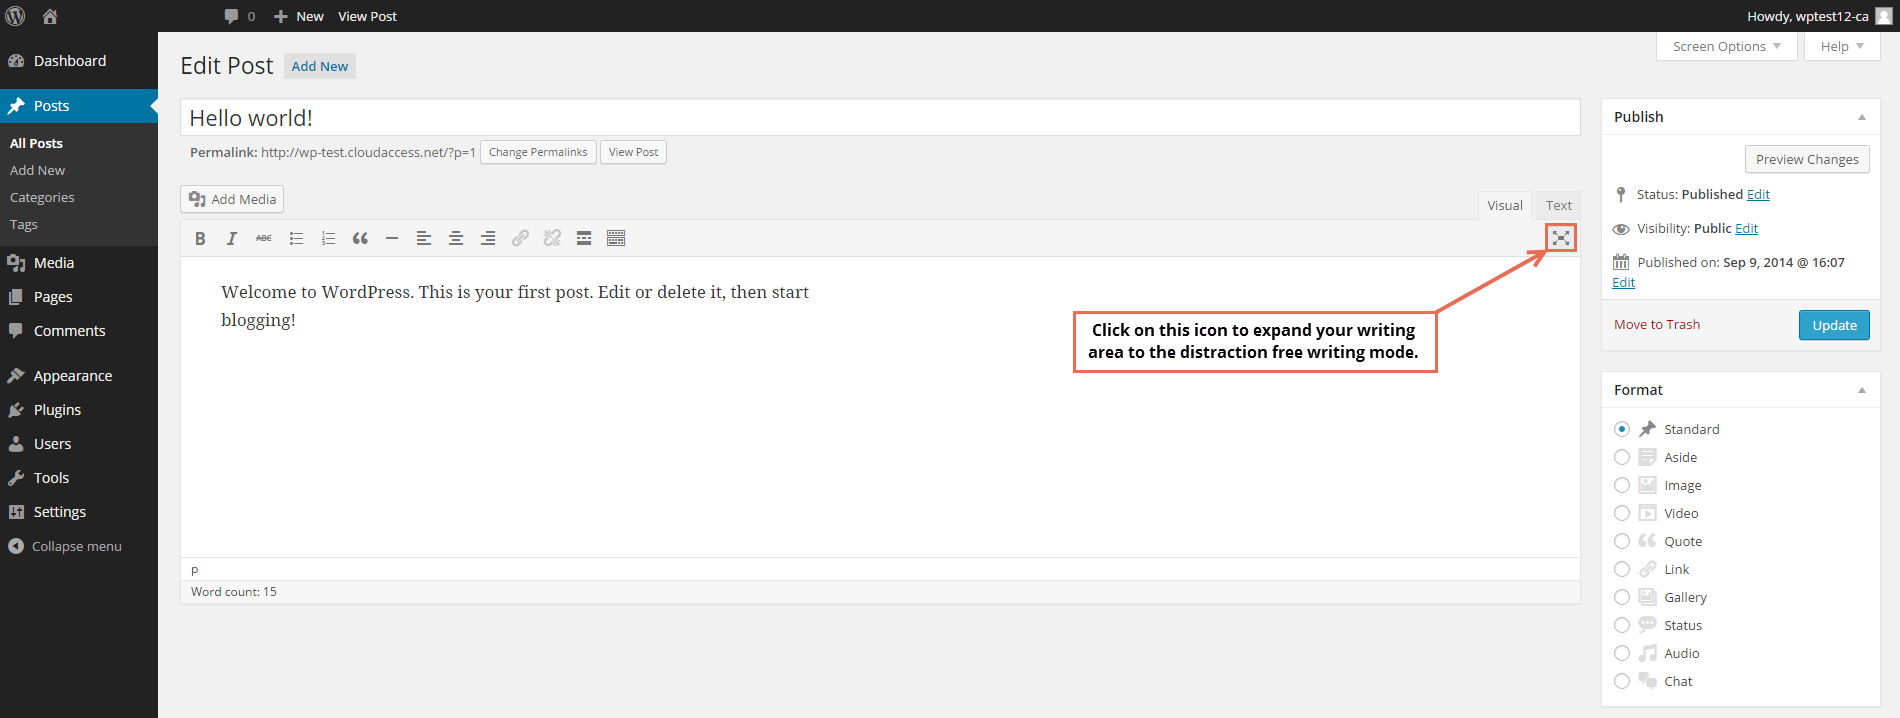Screen dimensions: 1900x718
Task: Click the Hello world! title field
Action: point(879,118)
